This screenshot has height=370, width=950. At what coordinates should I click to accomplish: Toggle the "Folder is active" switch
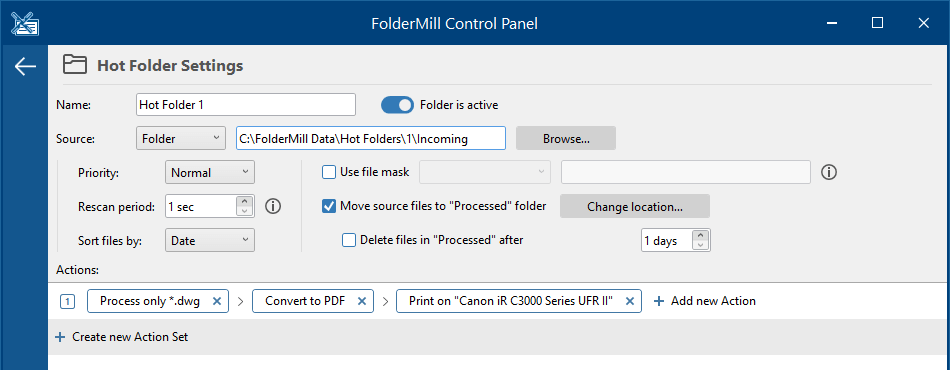click(397, 105)
